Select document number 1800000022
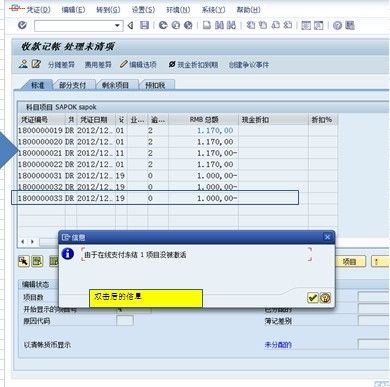 [40, 164]
